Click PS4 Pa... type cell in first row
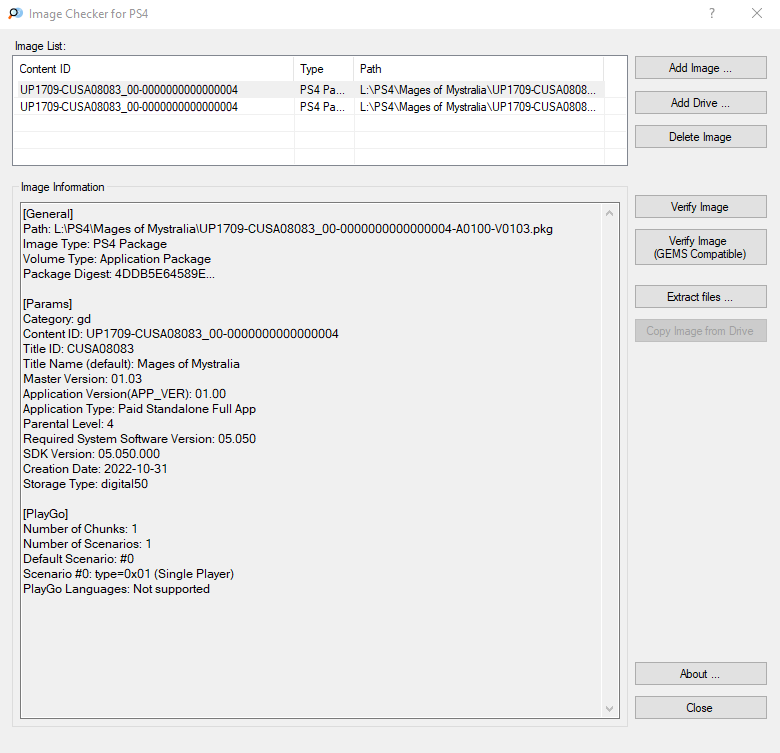Screen dimensions: 780x753 point(323,90)
